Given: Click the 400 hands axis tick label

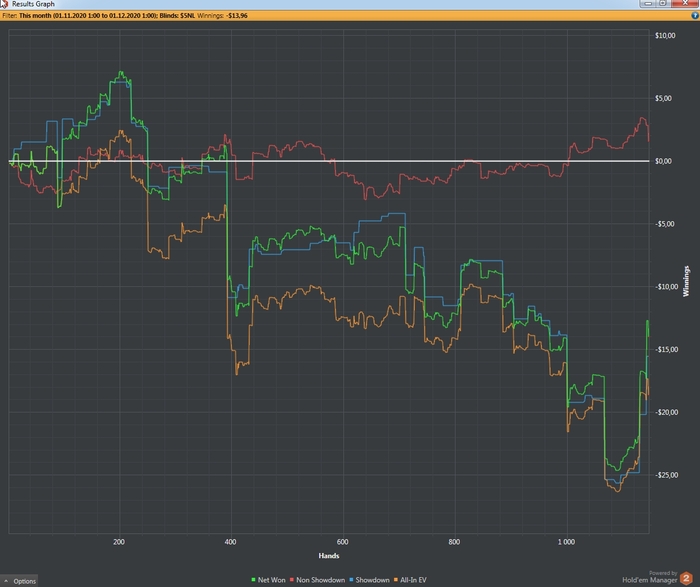Looking at the screenshot, I should [230, 542].
